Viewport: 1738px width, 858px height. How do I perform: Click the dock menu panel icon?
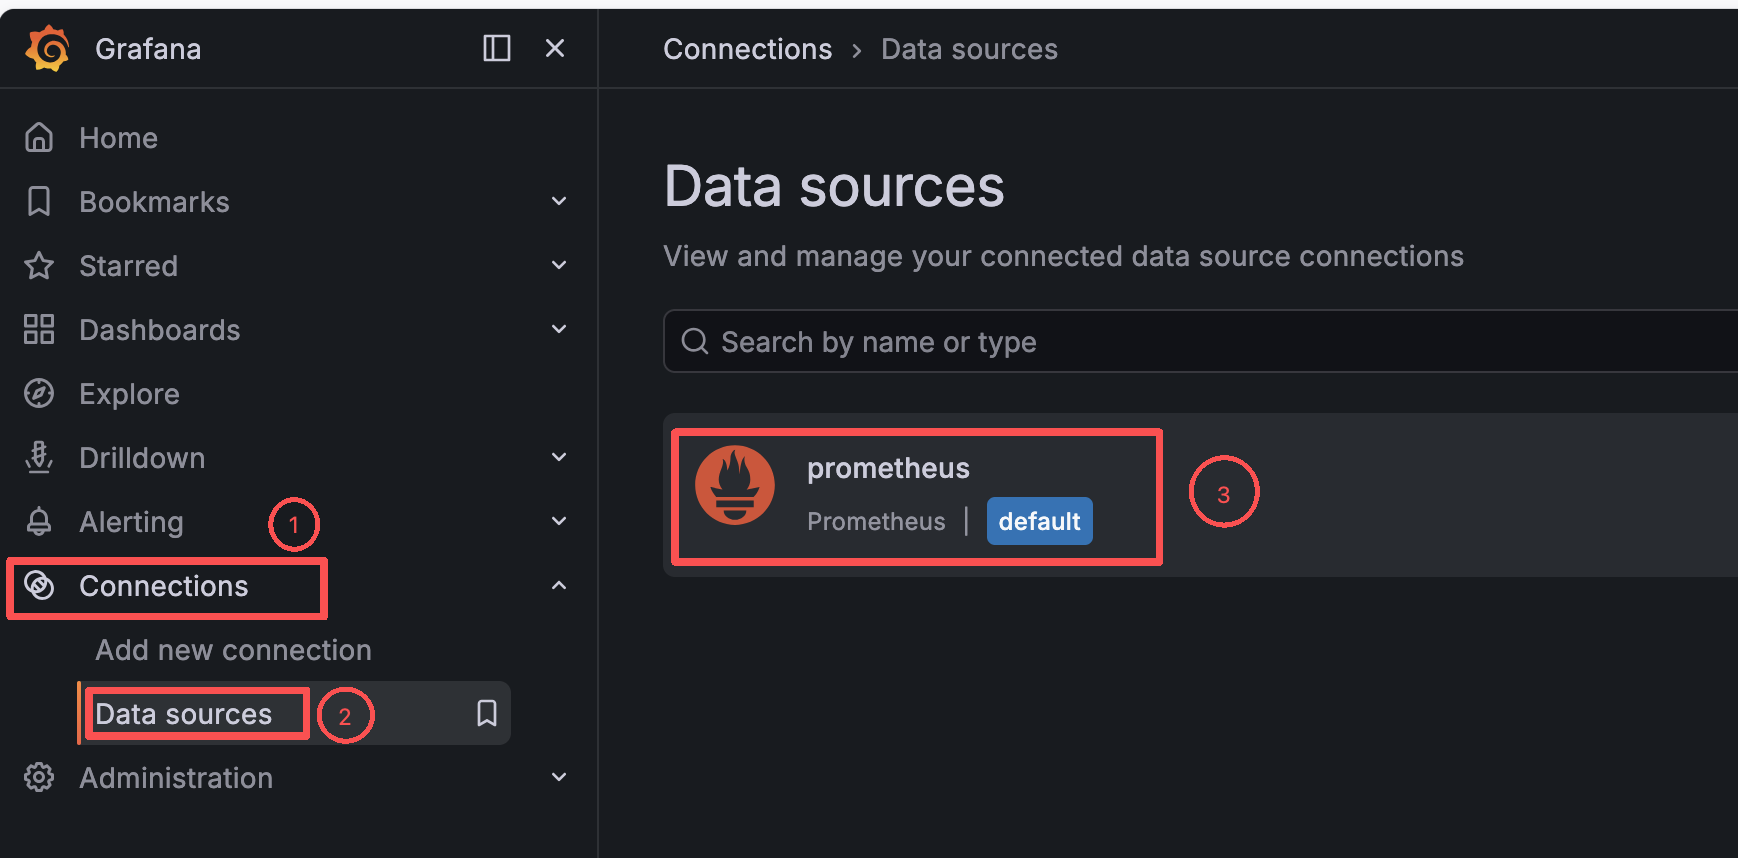(497, 48)
